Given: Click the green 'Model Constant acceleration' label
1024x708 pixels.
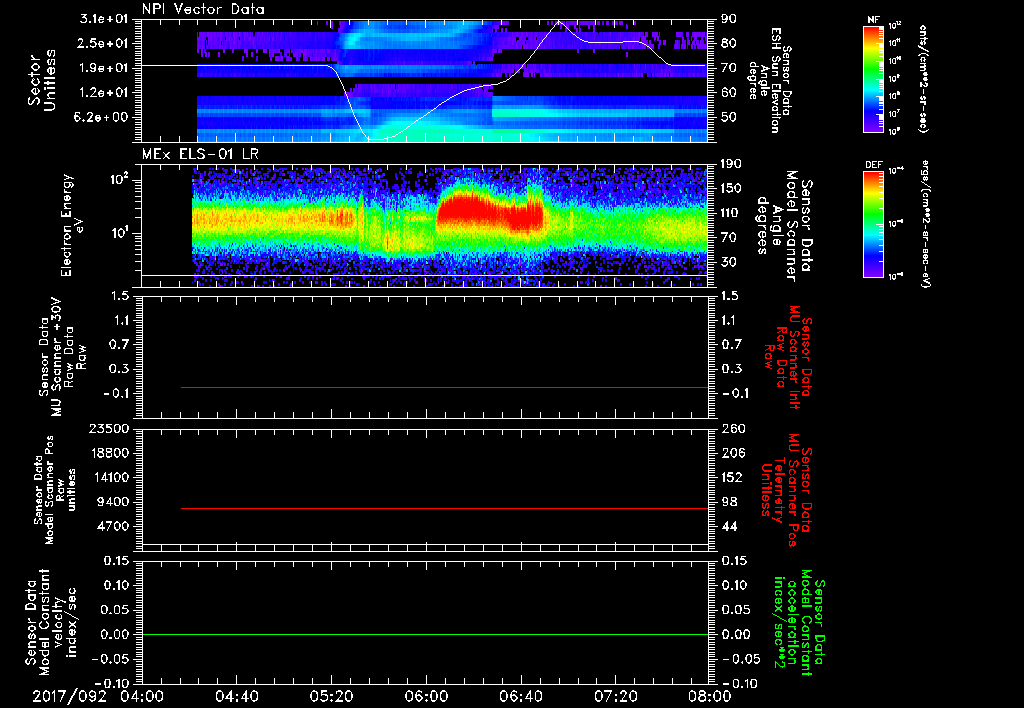Looking at the screenshot, I should point(798,624).
